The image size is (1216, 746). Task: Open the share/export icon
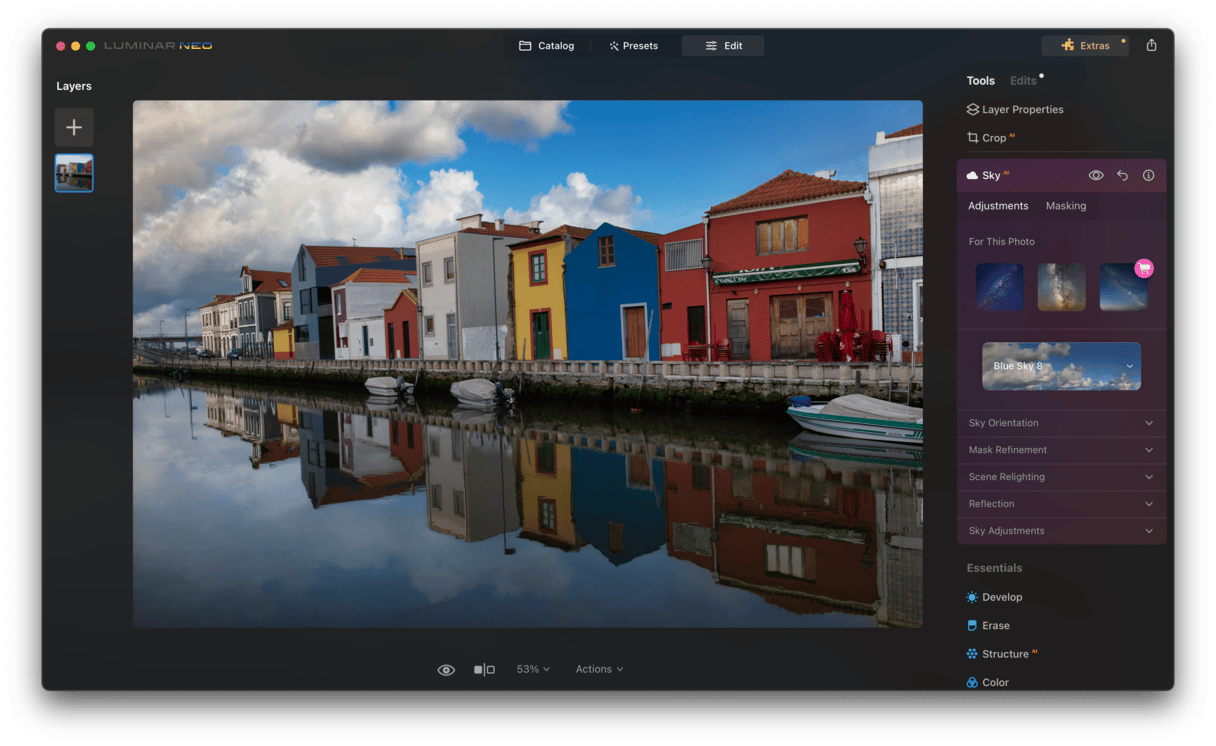click(1151, 46)
